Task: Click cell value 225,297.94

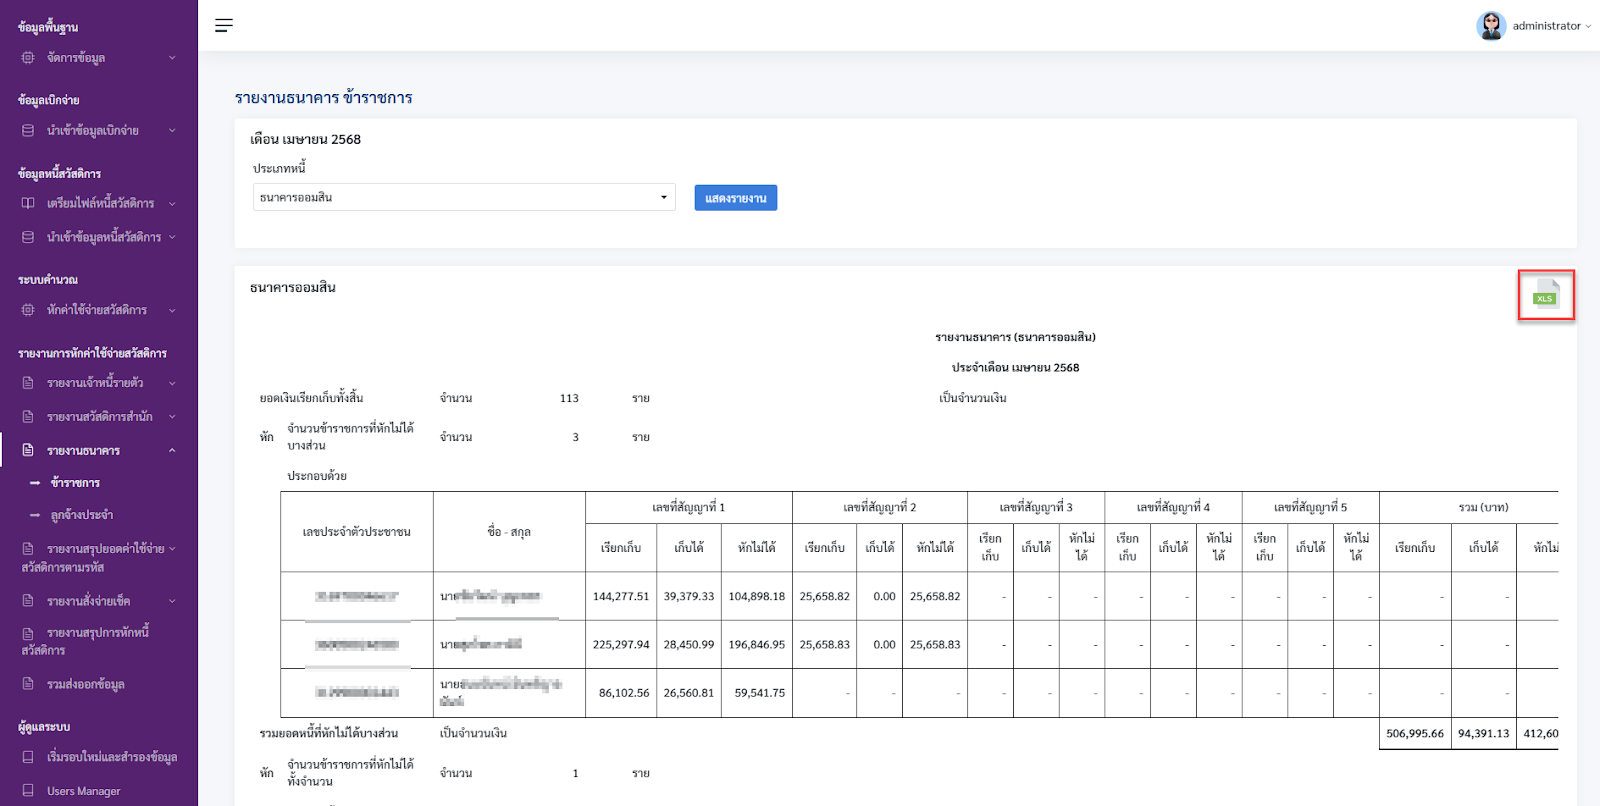Action: (621, 645)
